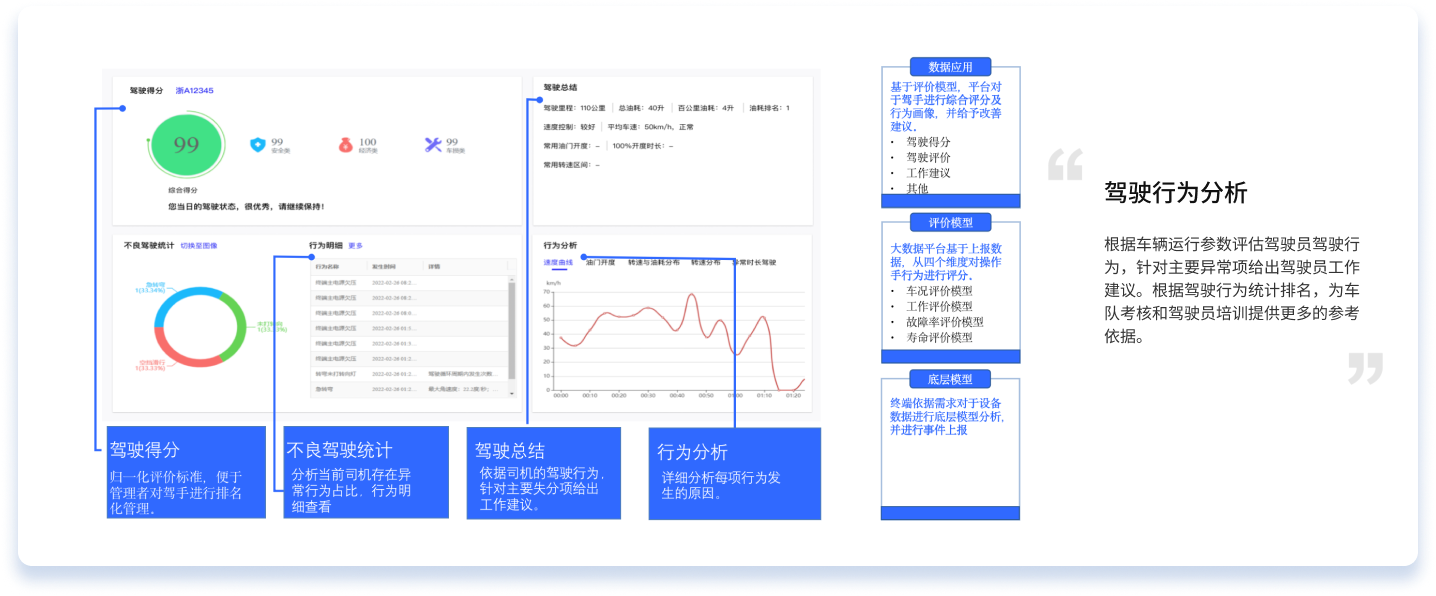The width and height of the screenshot is (1436, 596).
Task: Select the 异常时长驾驶 tab
Action: (x=756, y=261)
